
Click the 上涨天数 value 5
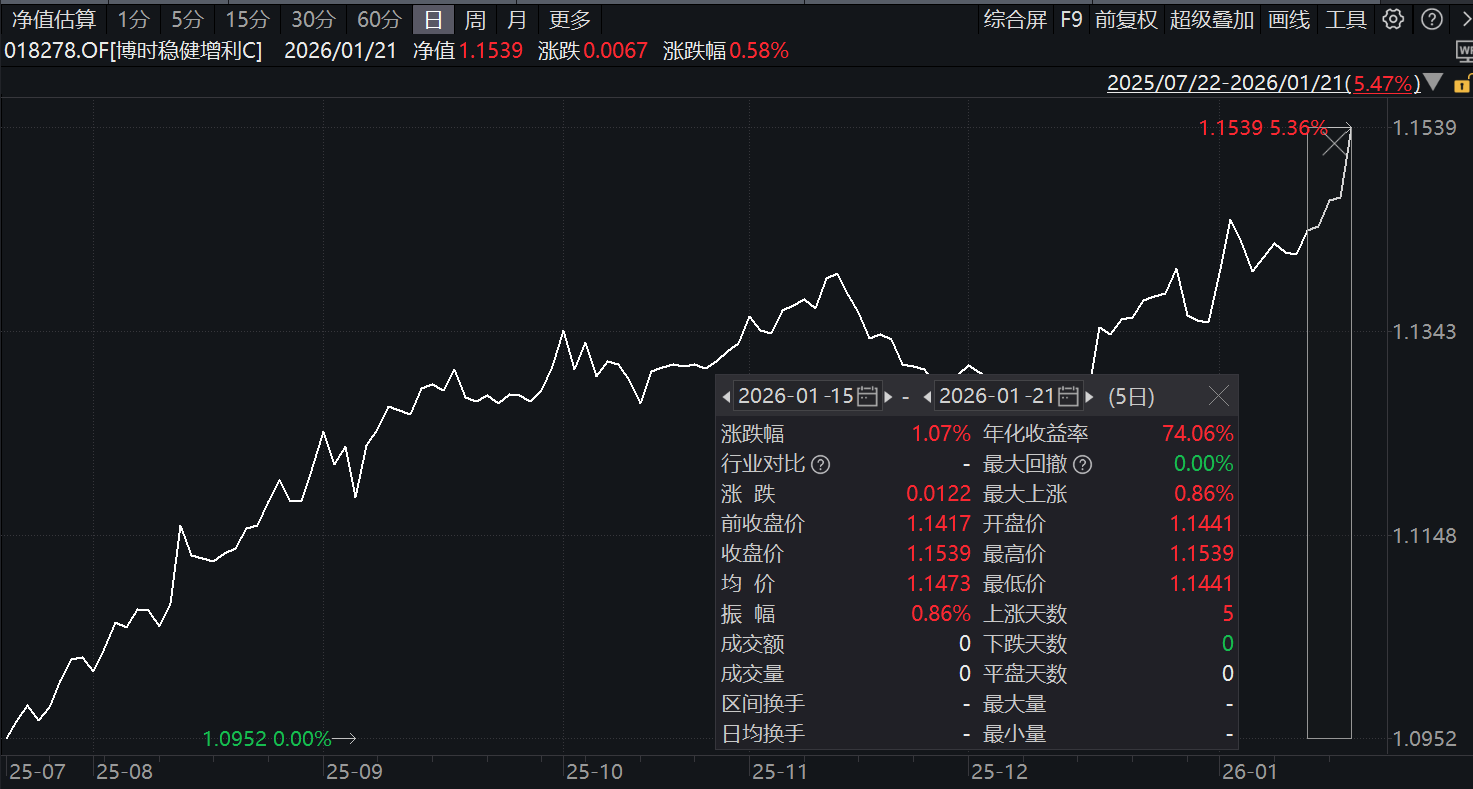tap(1228, 614)
